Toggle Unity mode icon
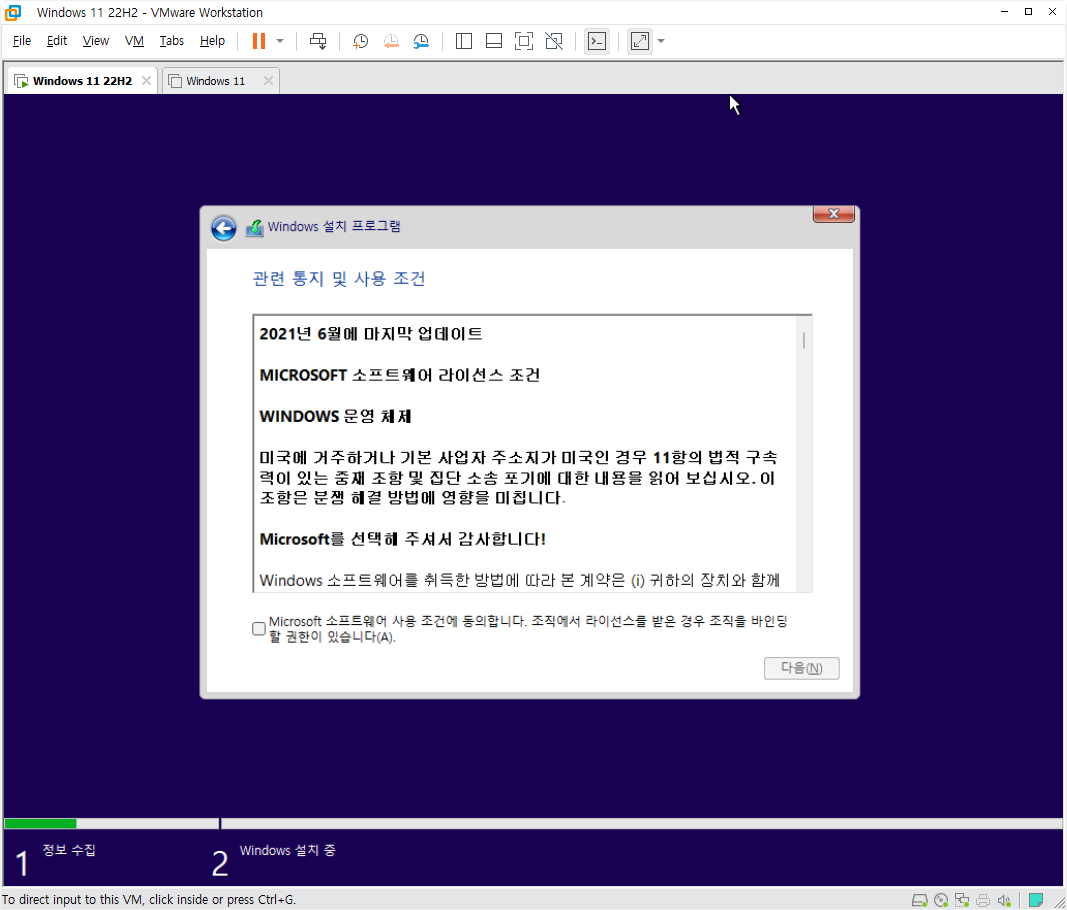1067x910 pixels. [554, 41]
